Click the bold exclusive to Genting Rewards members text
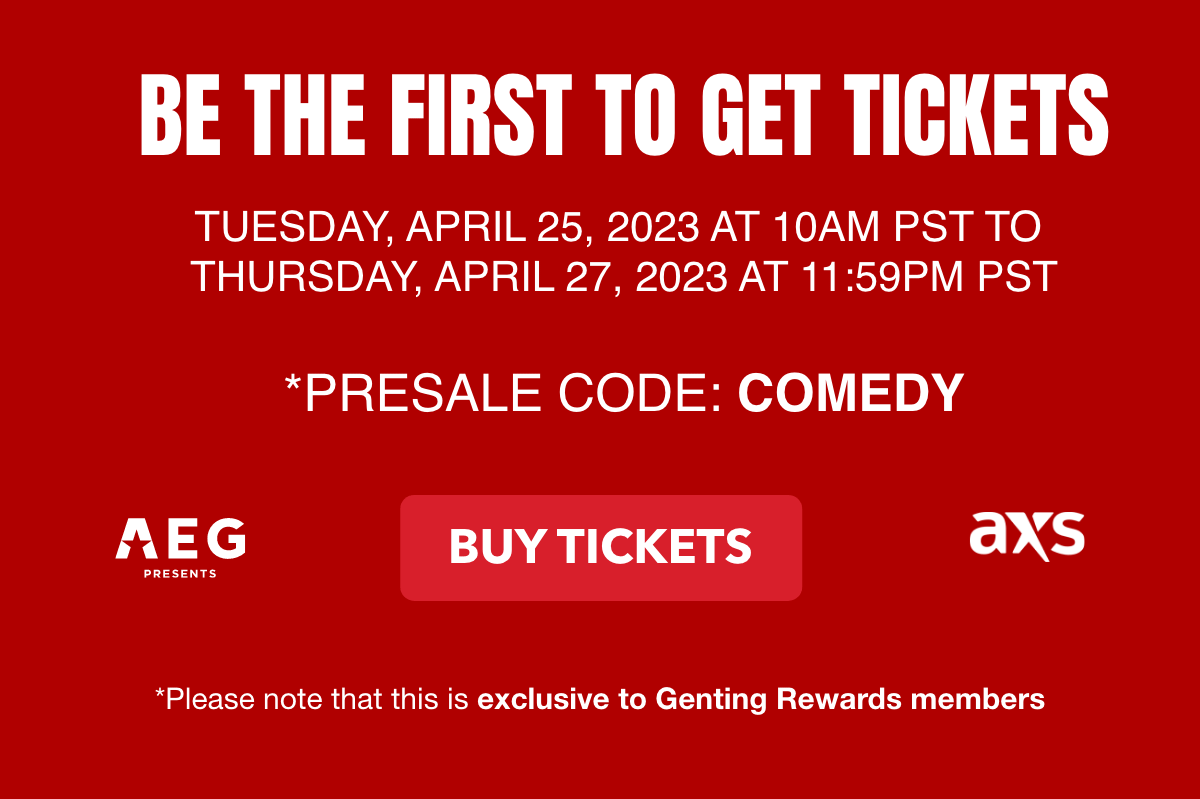 pos(761,698)
